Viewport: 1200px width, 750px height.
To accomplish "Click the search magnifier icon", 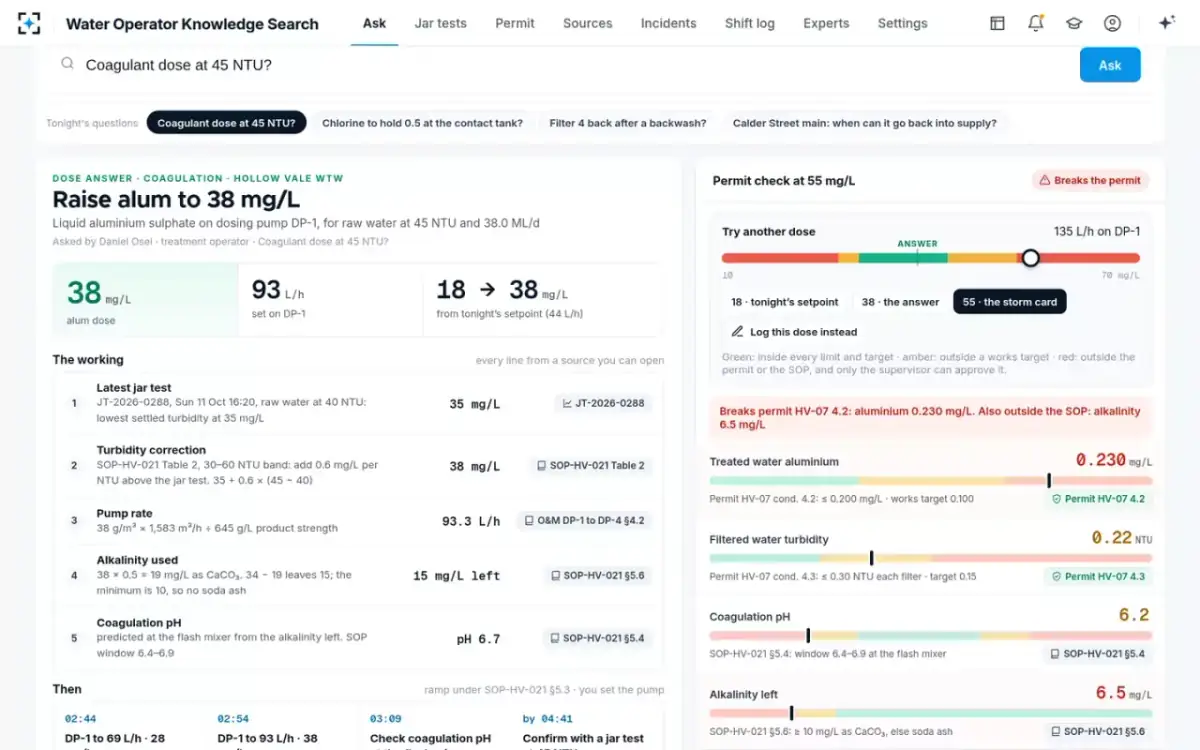I will (67, 64).
